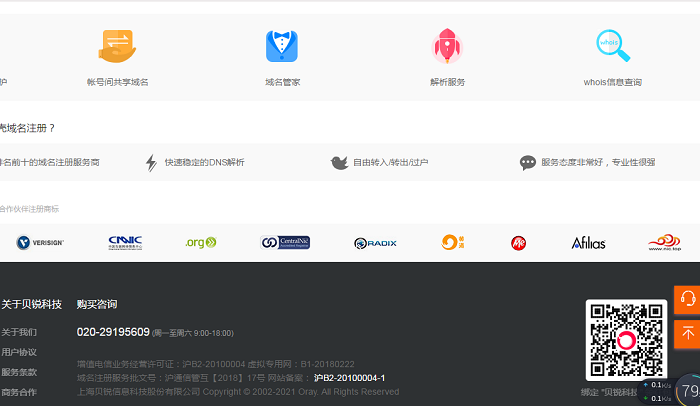Click the orange back-to-top arrow button
The image size is (700, 406).
click(x=687, y=333)
